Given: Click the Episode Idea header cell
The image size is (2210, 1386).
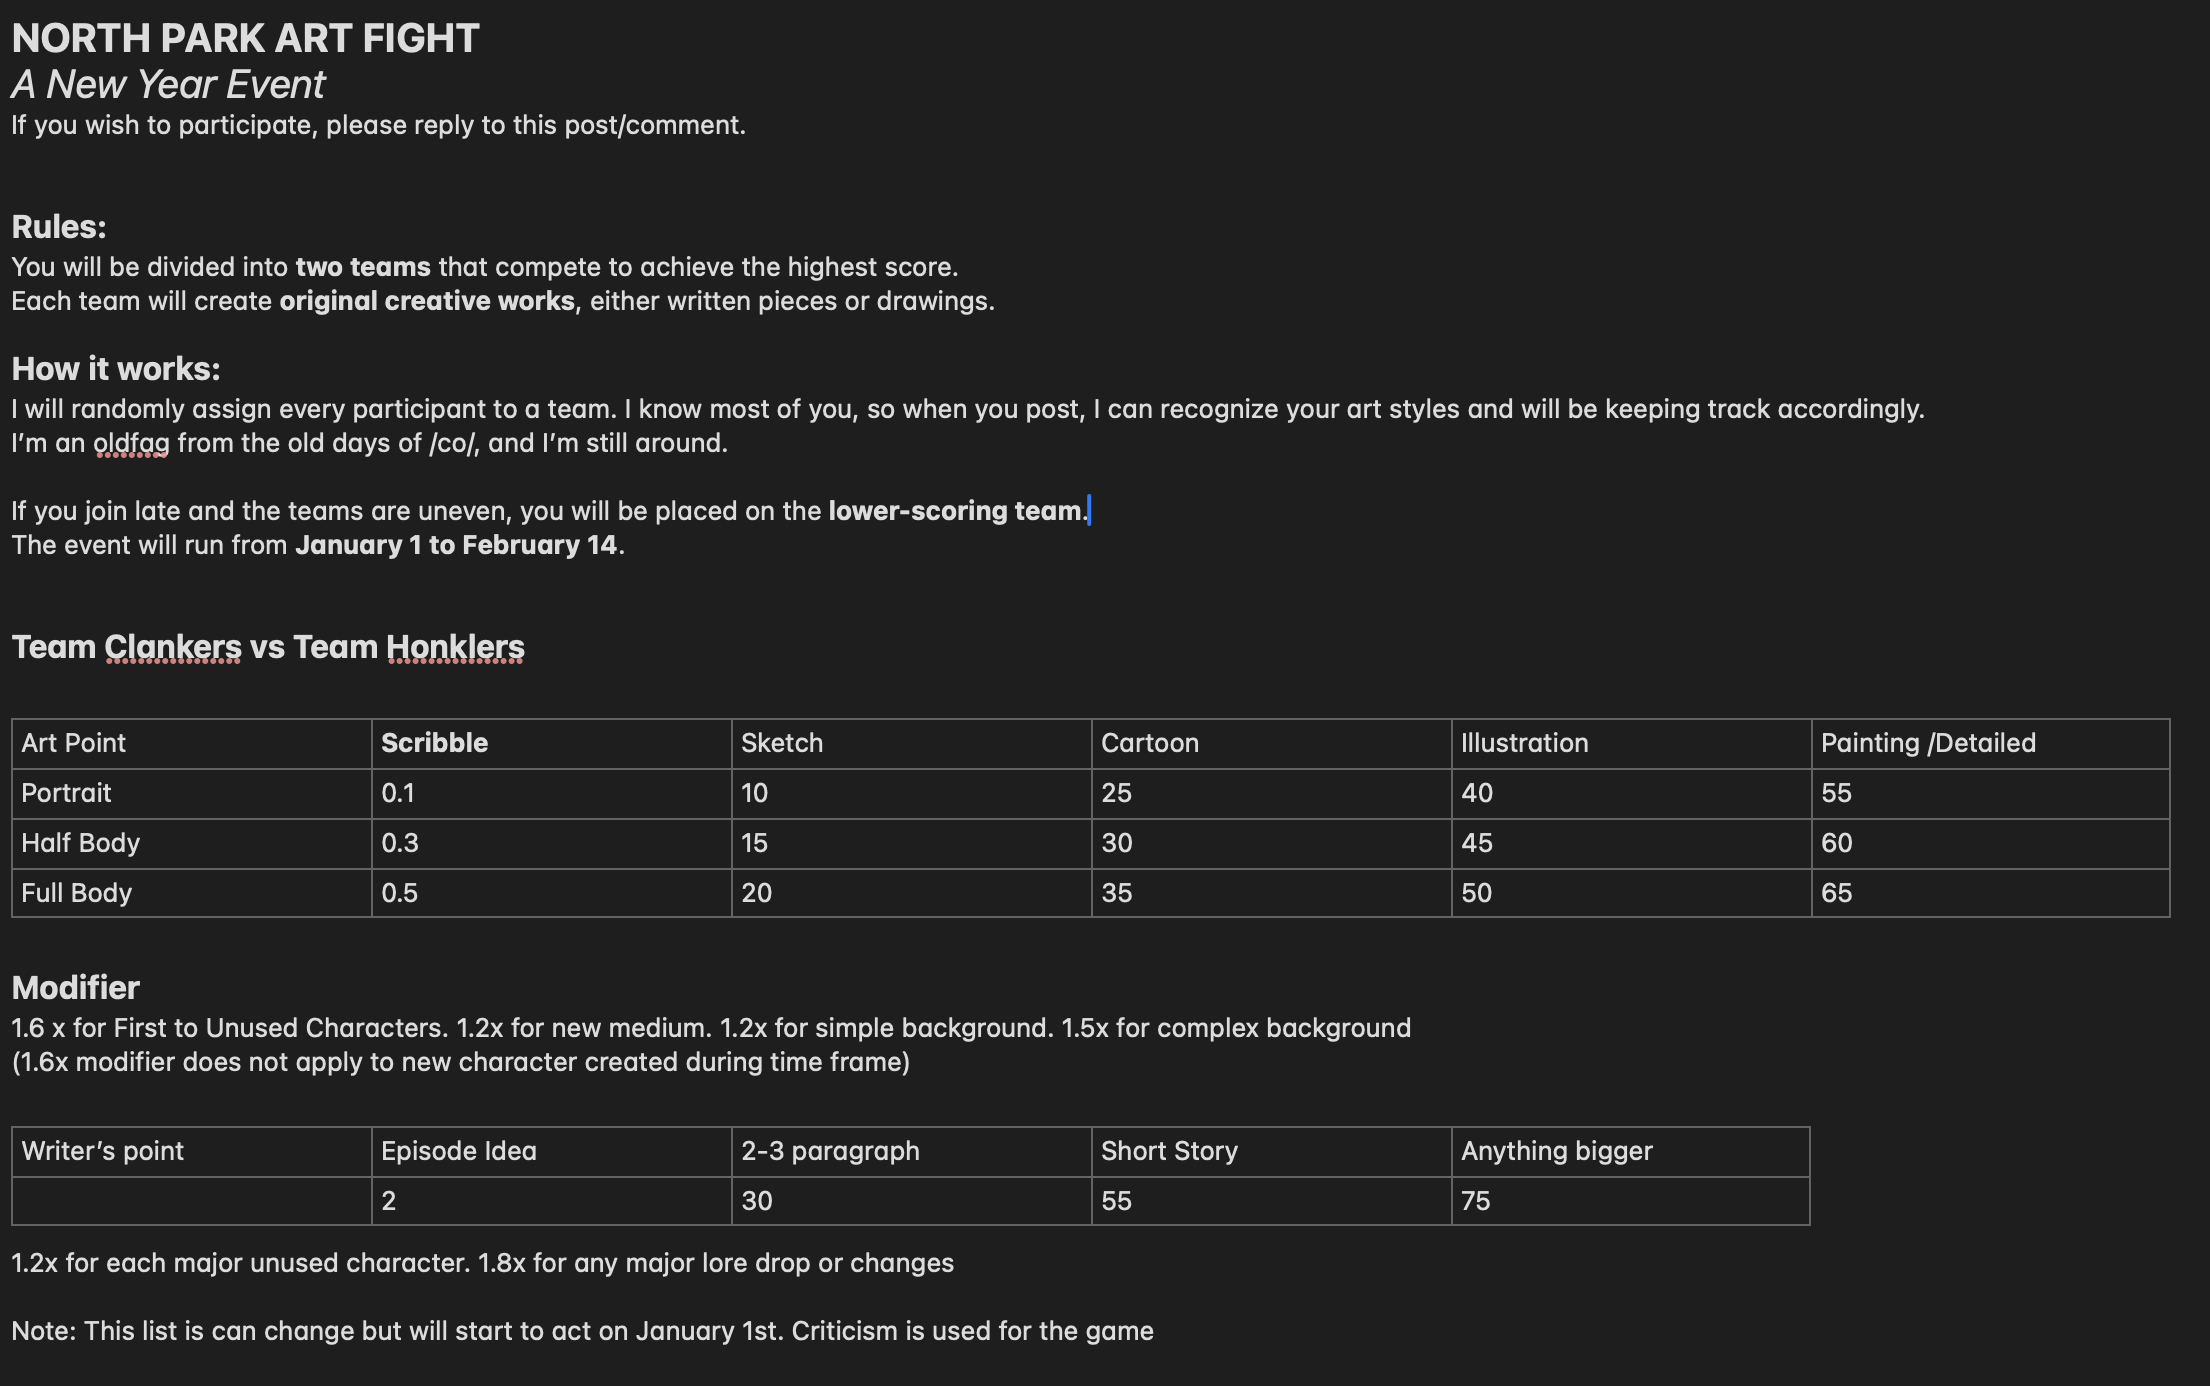Looking at the screenshot, I should pyautogui.click(x=458, y=1151).
